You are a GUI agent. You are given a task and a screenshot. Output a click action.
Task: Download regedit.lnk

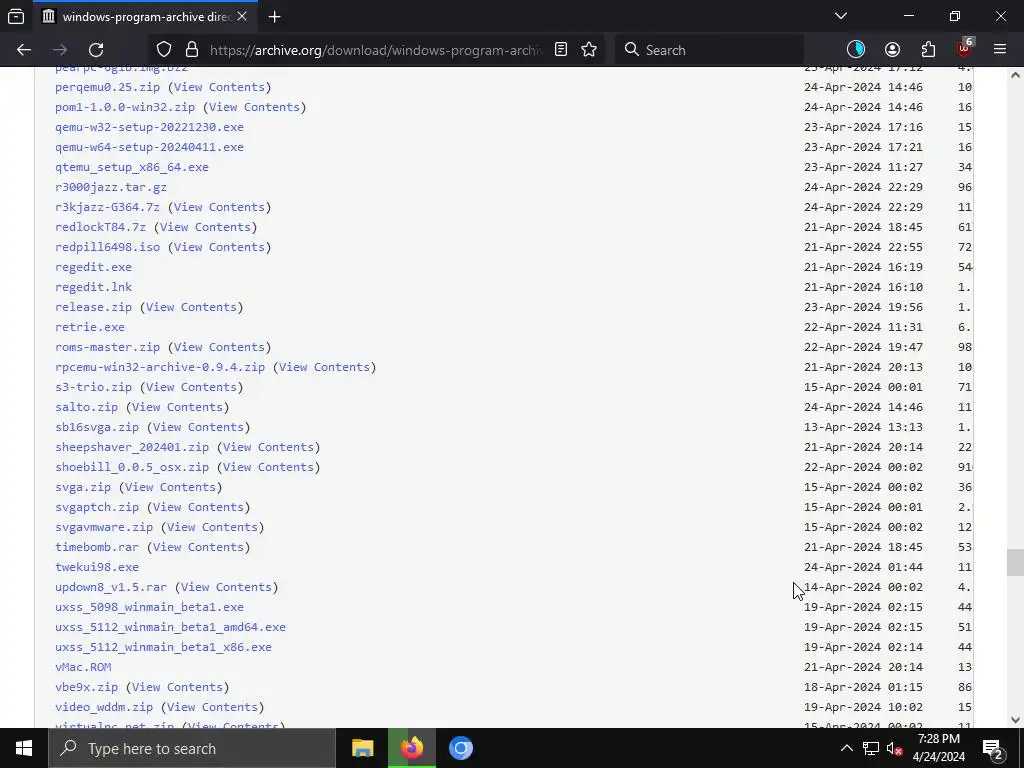click(x=93, y=287)
